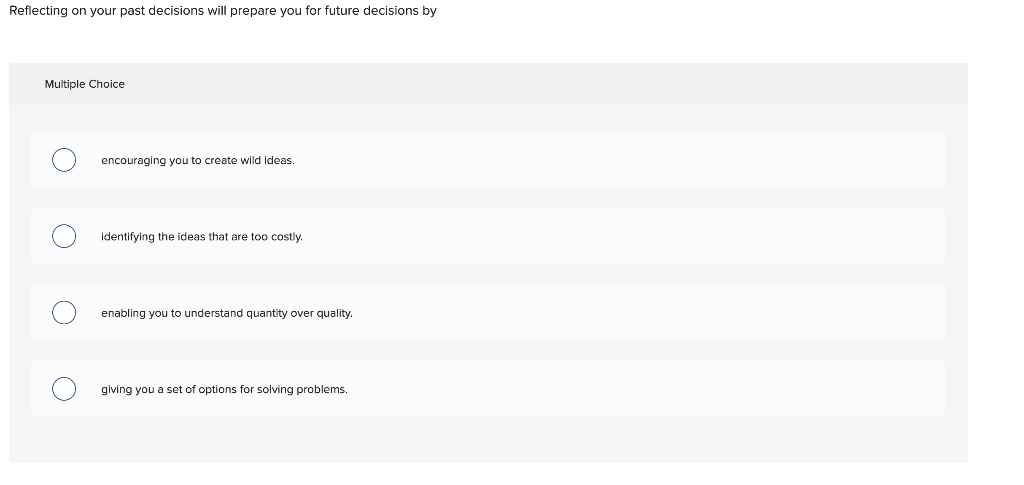
Task: Click the question prompt starting with 'Reflecting on your past decisions'
Action: (x=222, y=11)
